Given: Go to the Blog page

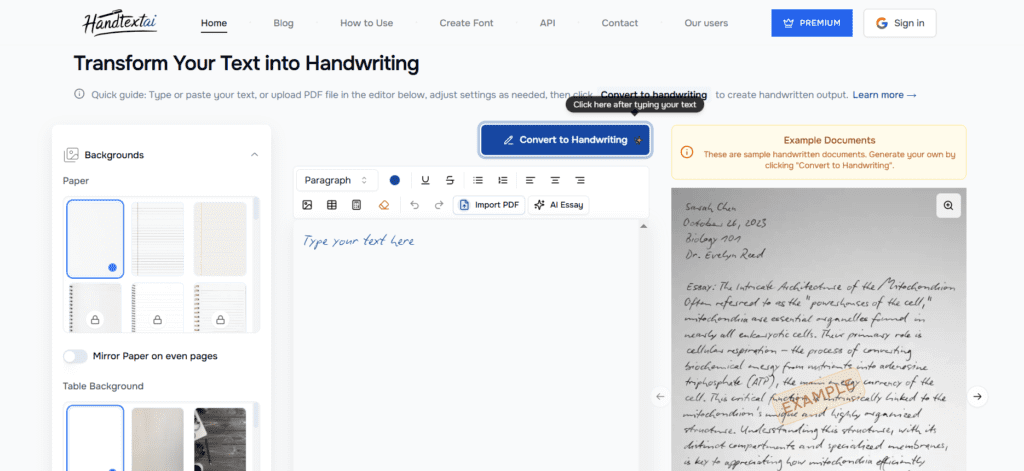Looking at the screenshot, I should [x=283, y=23].
